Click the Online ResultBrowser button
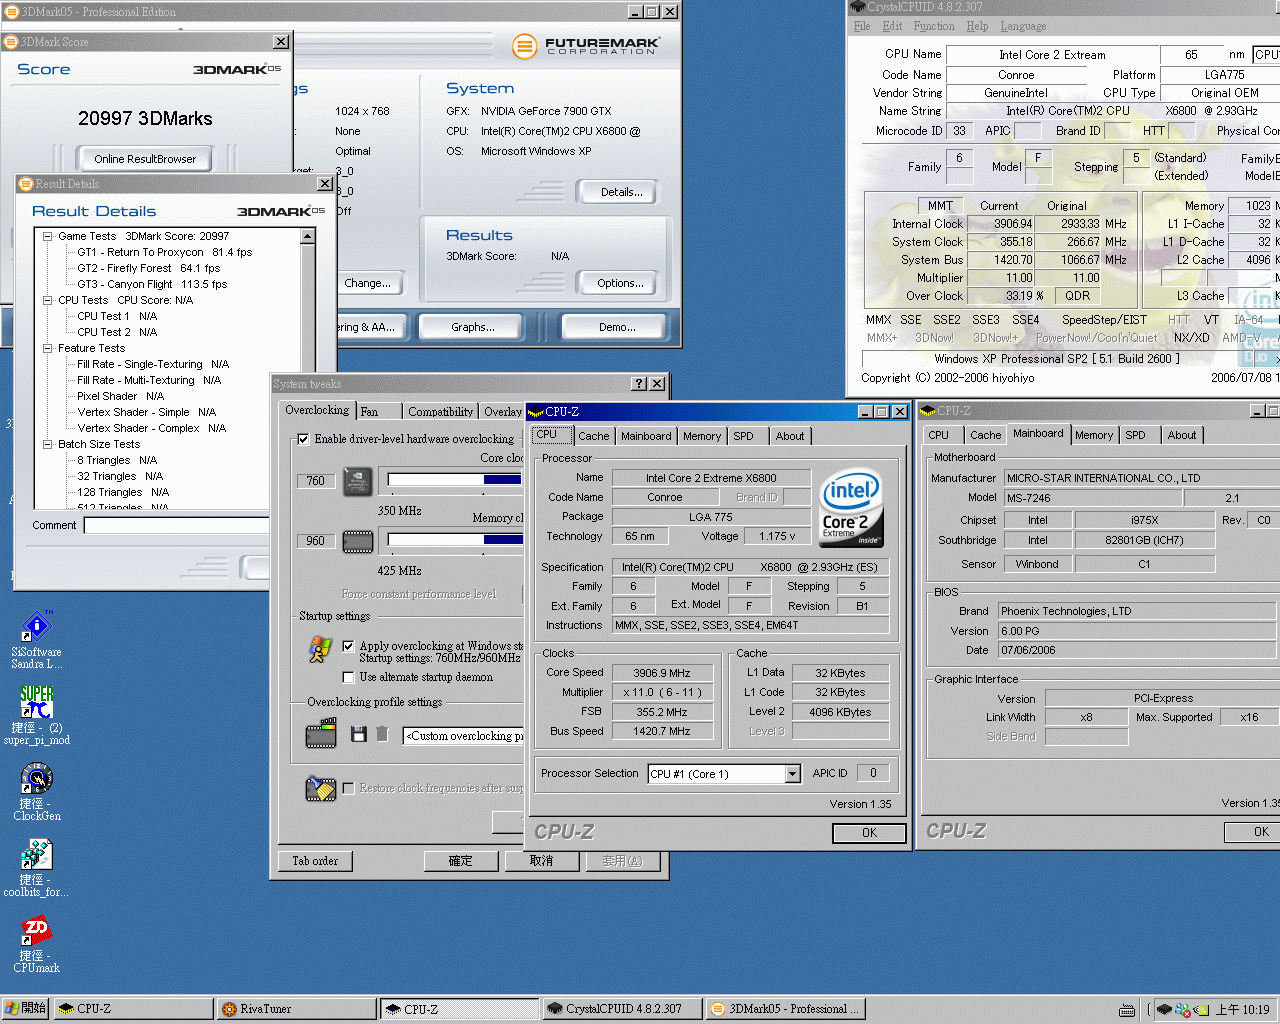The image size is (1280, 1024). coord(145,159)
